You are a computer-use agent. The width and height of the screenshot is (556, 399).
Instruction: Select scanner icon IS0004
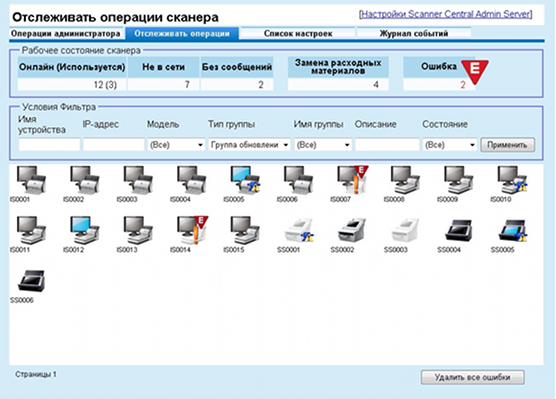[x=191, y=180]
